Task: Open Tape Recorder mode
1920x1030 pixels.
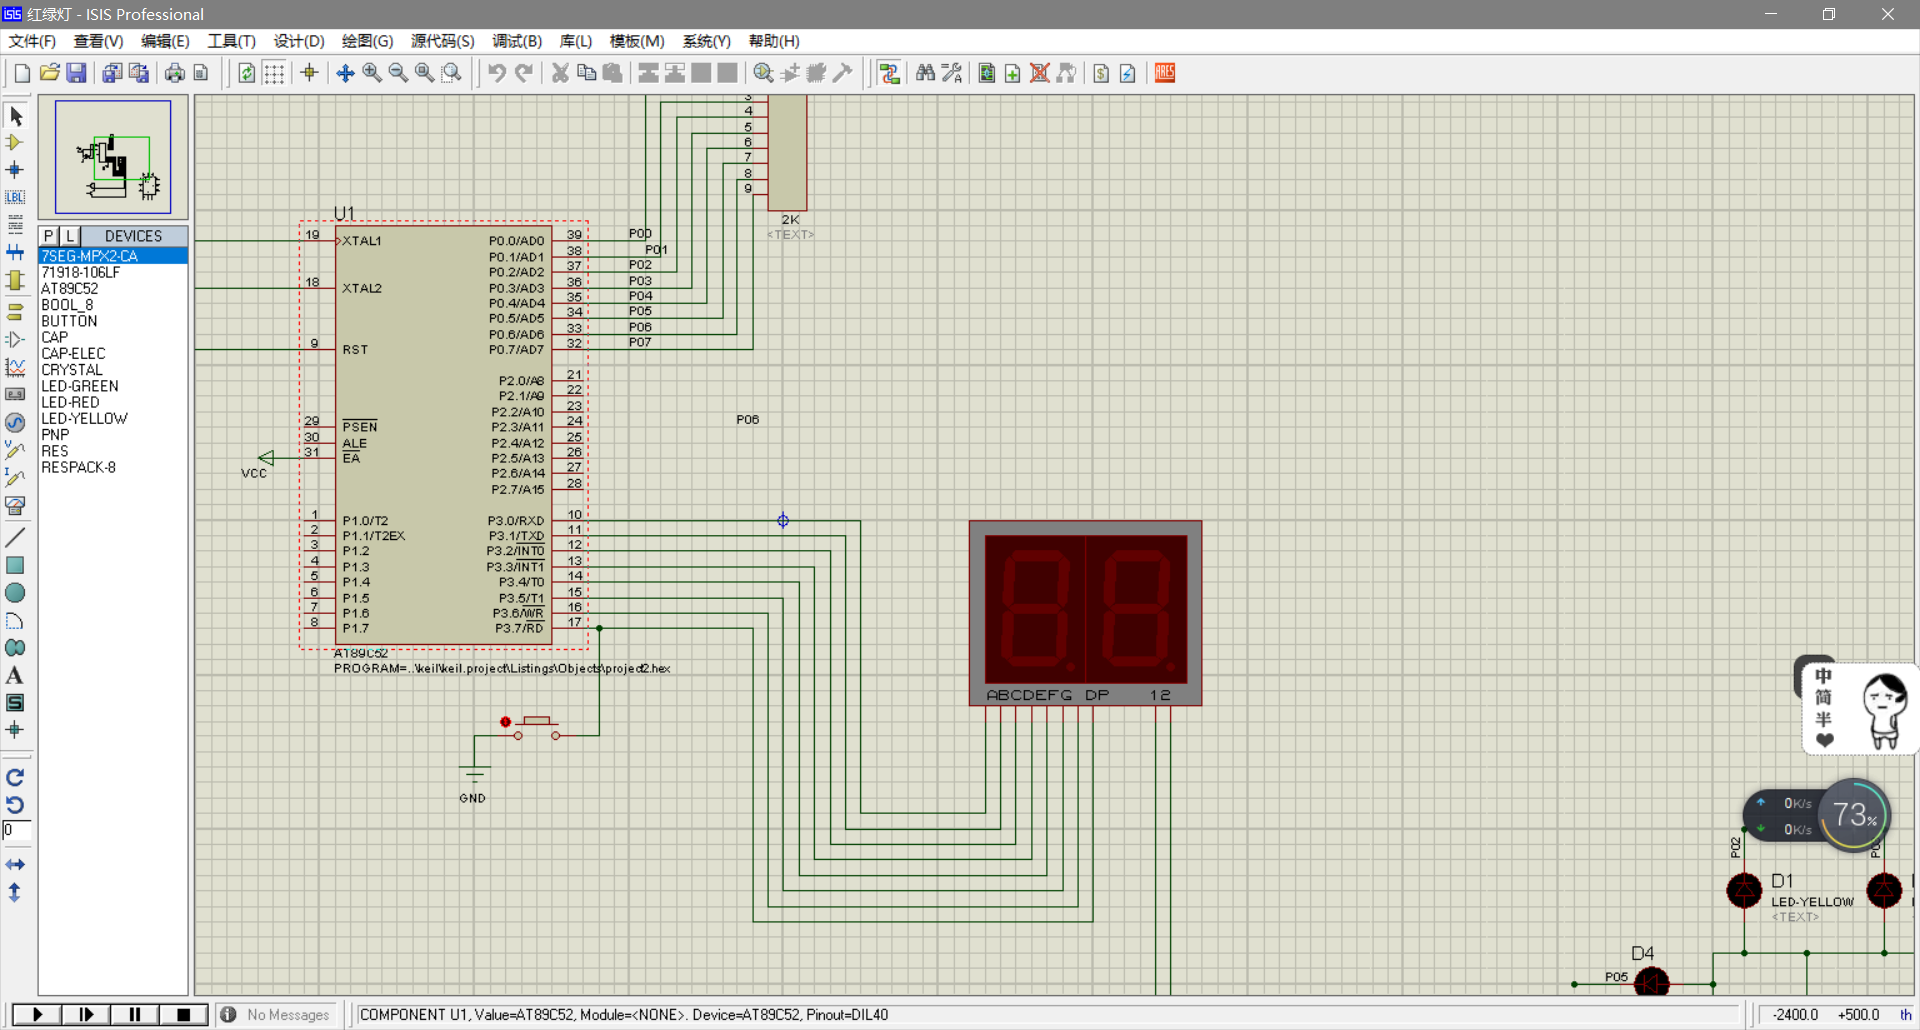Action: coord(15,395)
